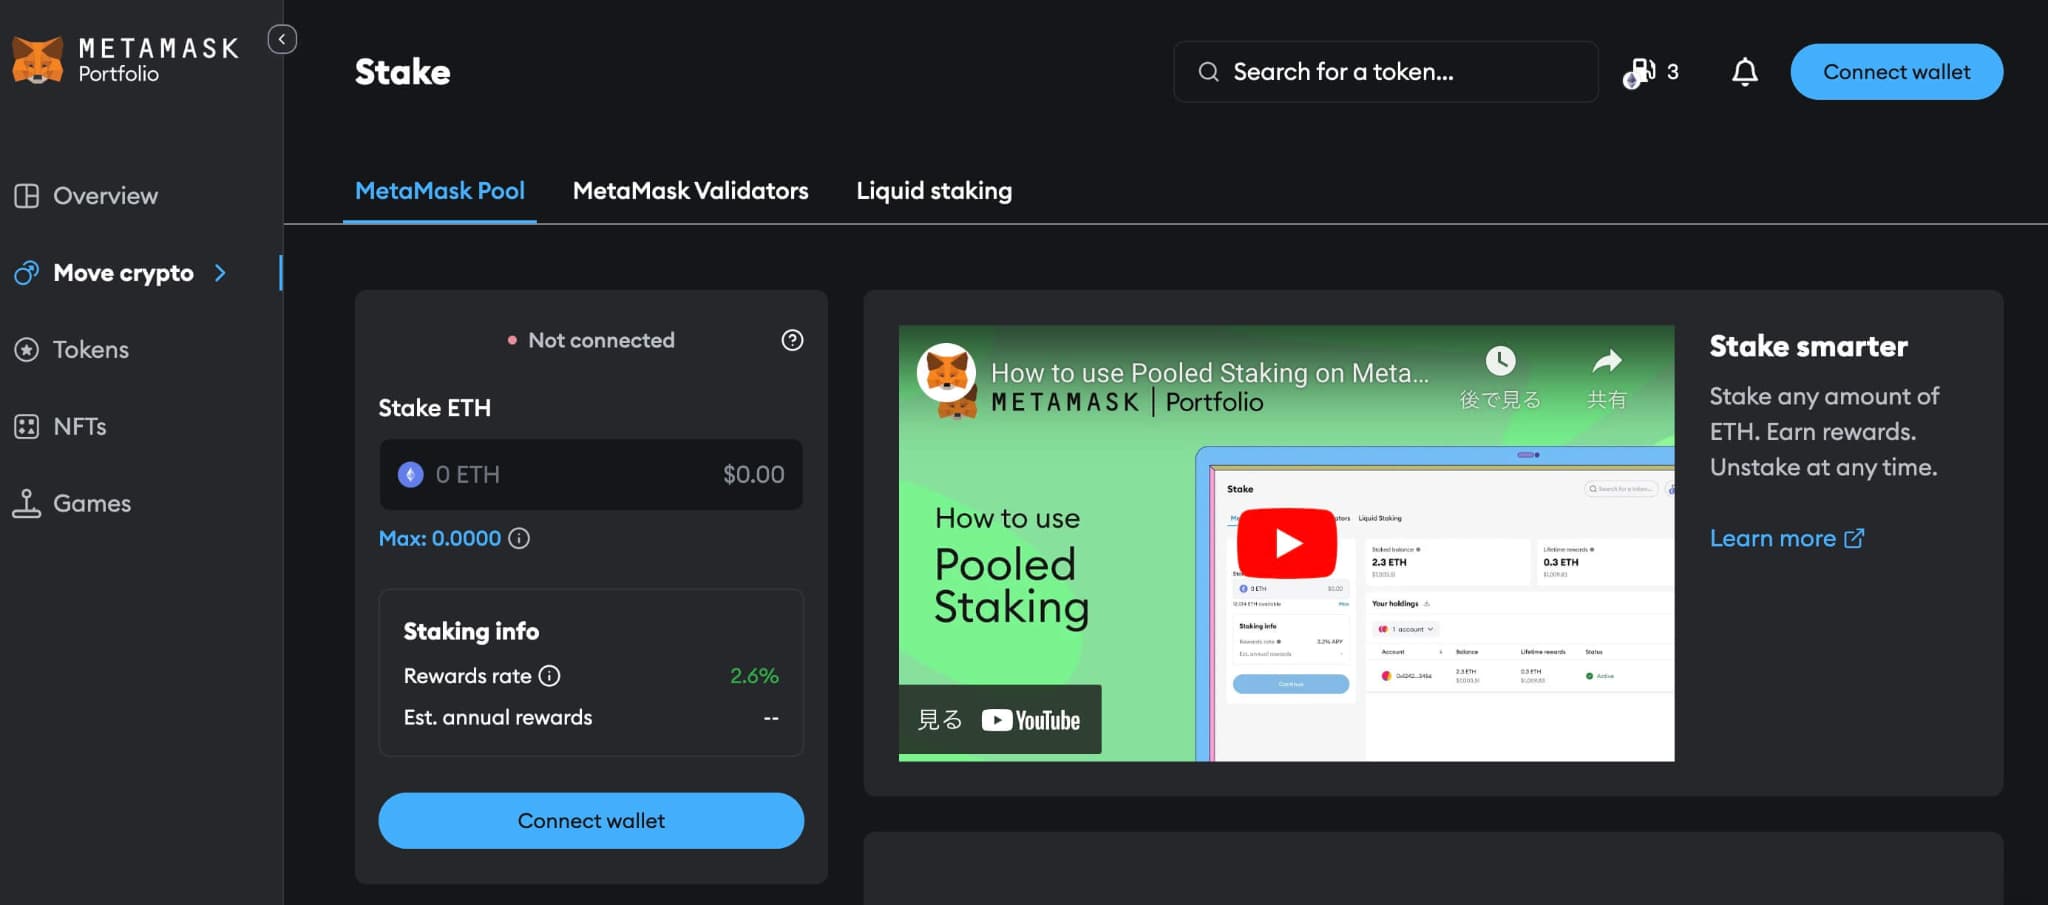Open notifications bell
2048x905 pixels.
point(1745,72)
